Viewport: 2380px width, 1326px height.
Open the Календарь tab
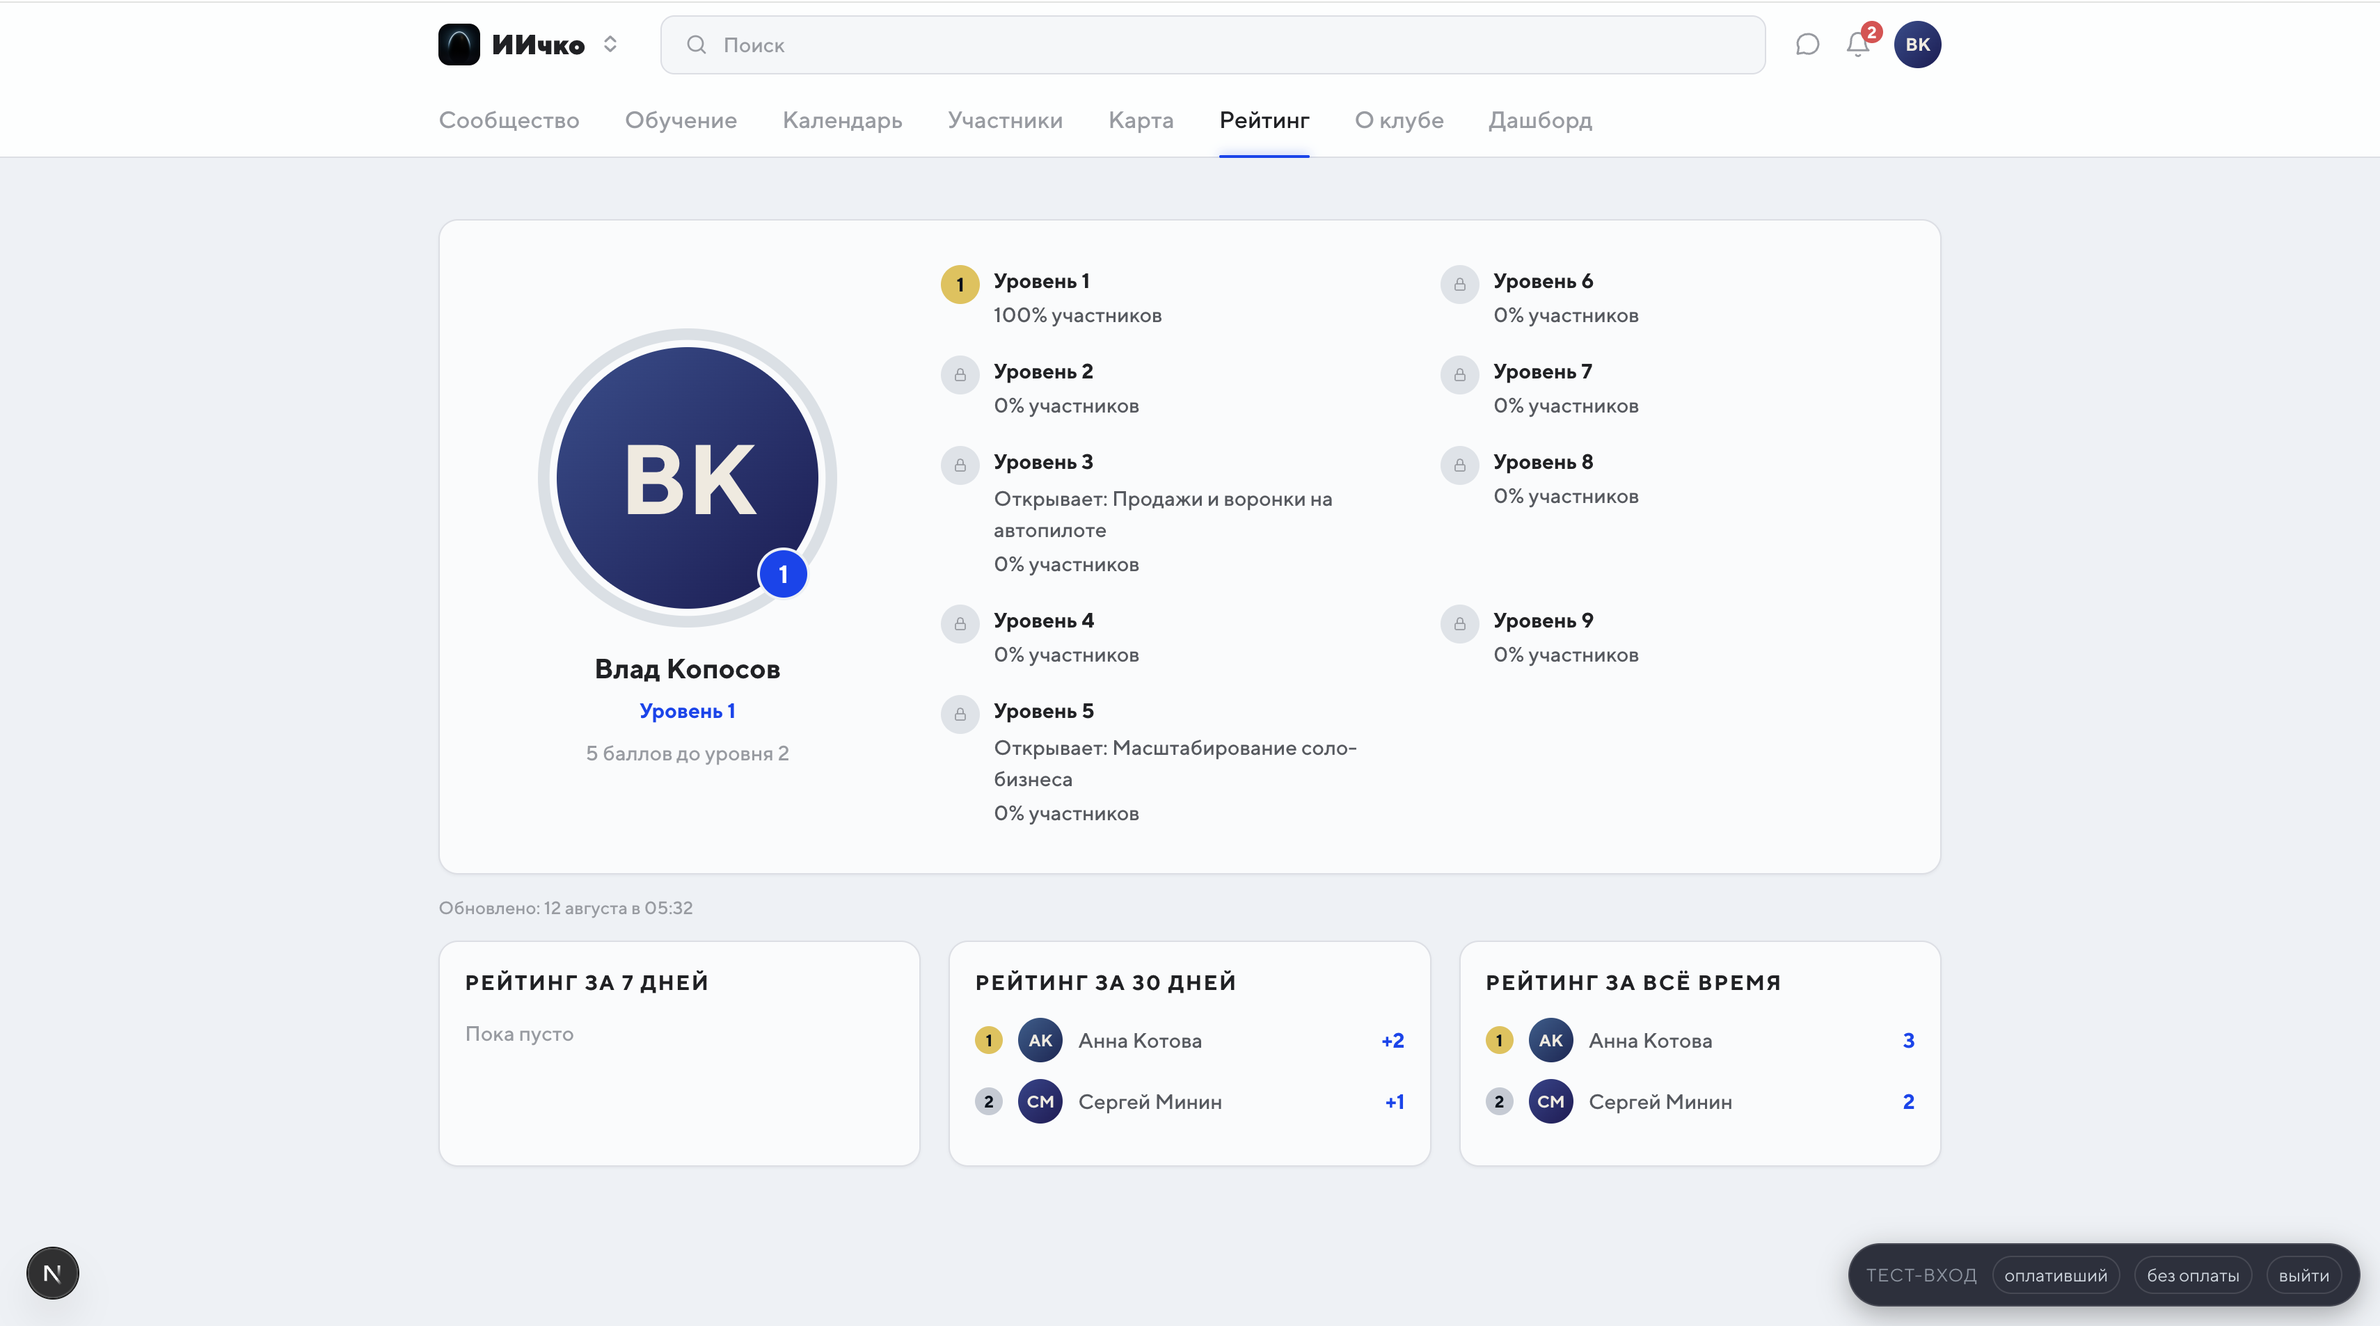(842, 120)
